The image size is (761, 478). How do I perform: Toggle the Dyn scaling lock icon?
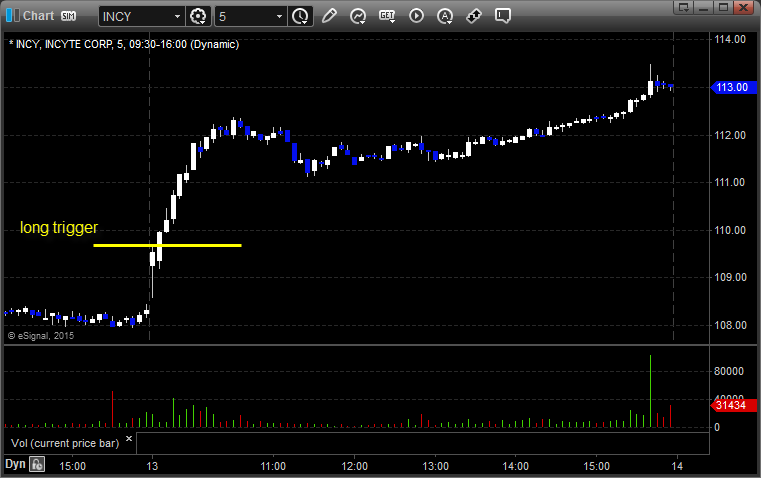pos(37,464)
